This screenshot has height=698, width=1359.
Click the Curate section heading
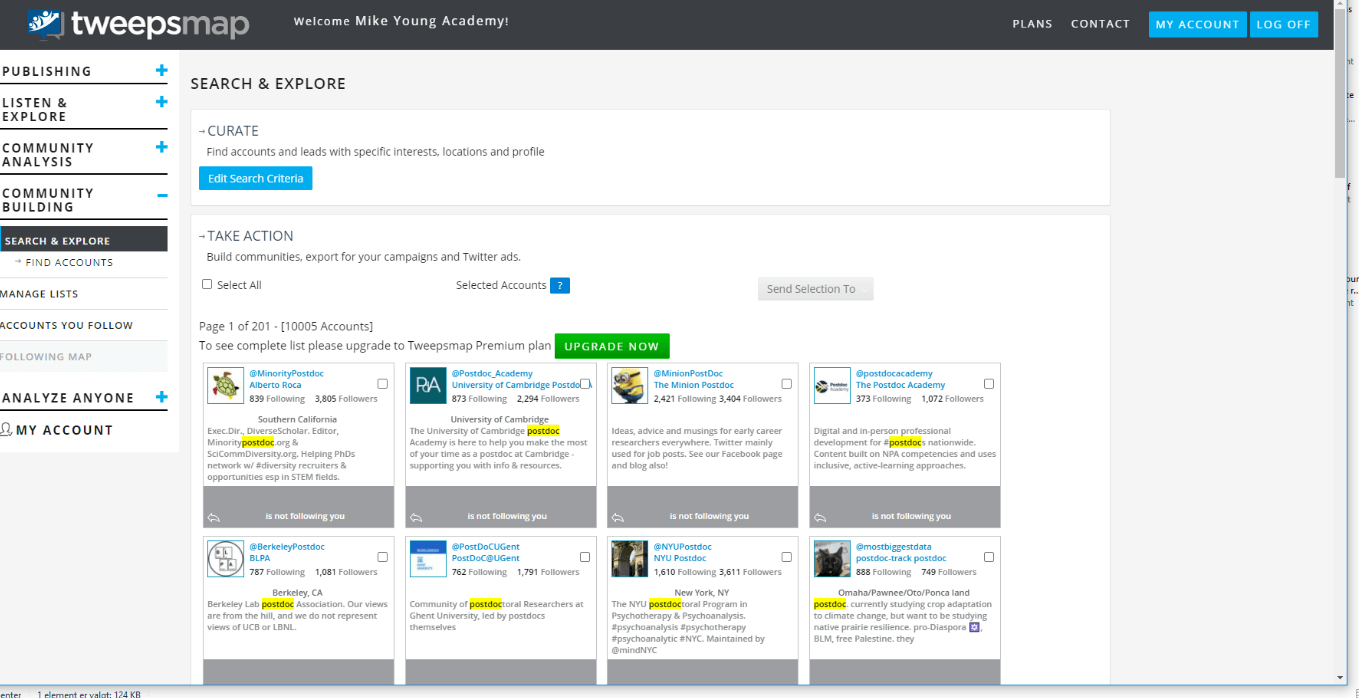pos(232,130)
